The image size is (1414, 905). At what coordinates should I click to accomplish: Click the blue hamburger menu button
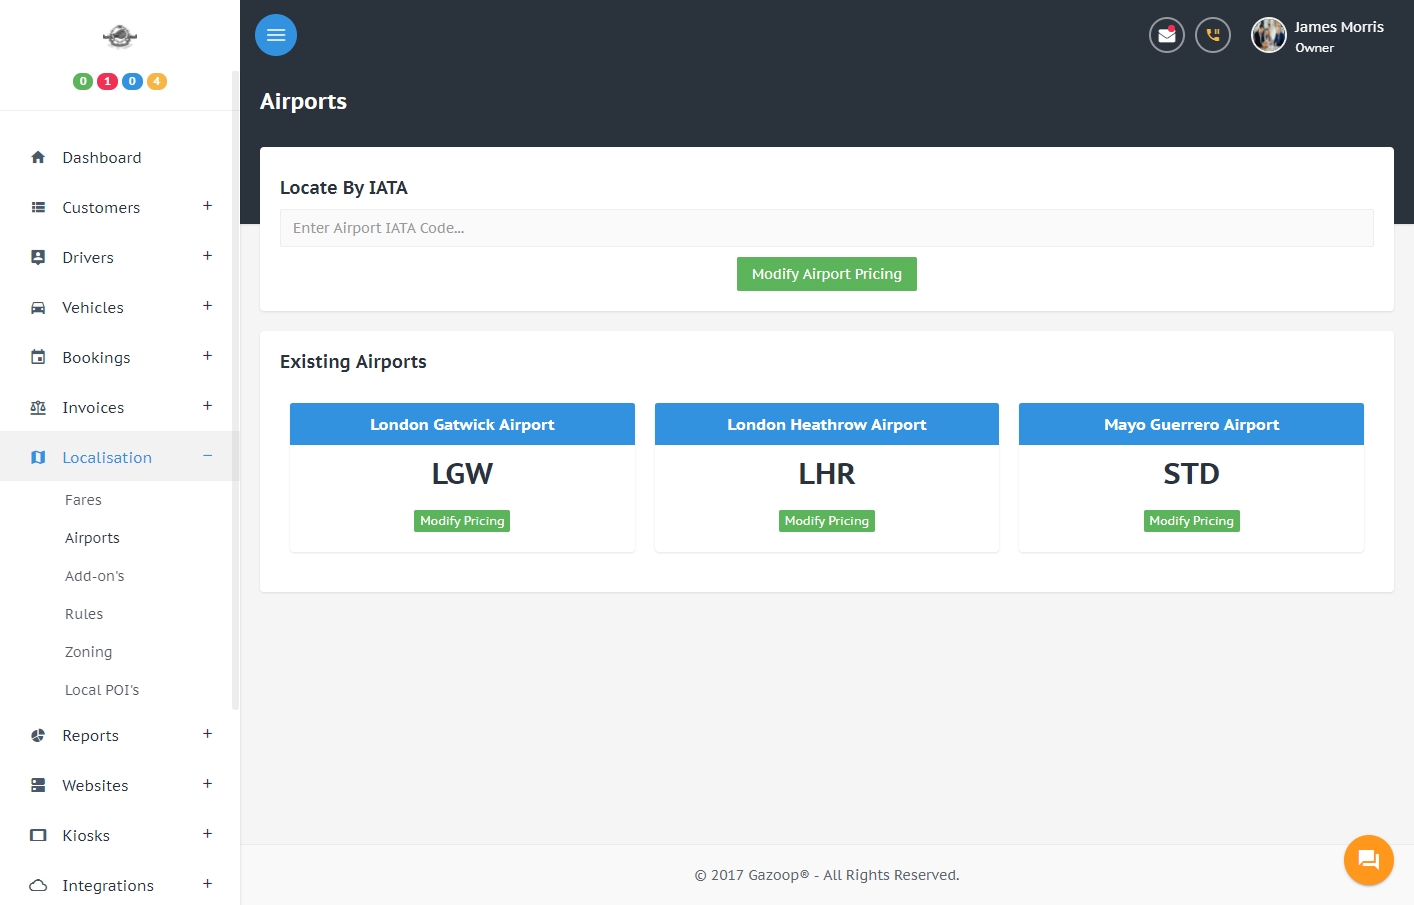(276, 35)
